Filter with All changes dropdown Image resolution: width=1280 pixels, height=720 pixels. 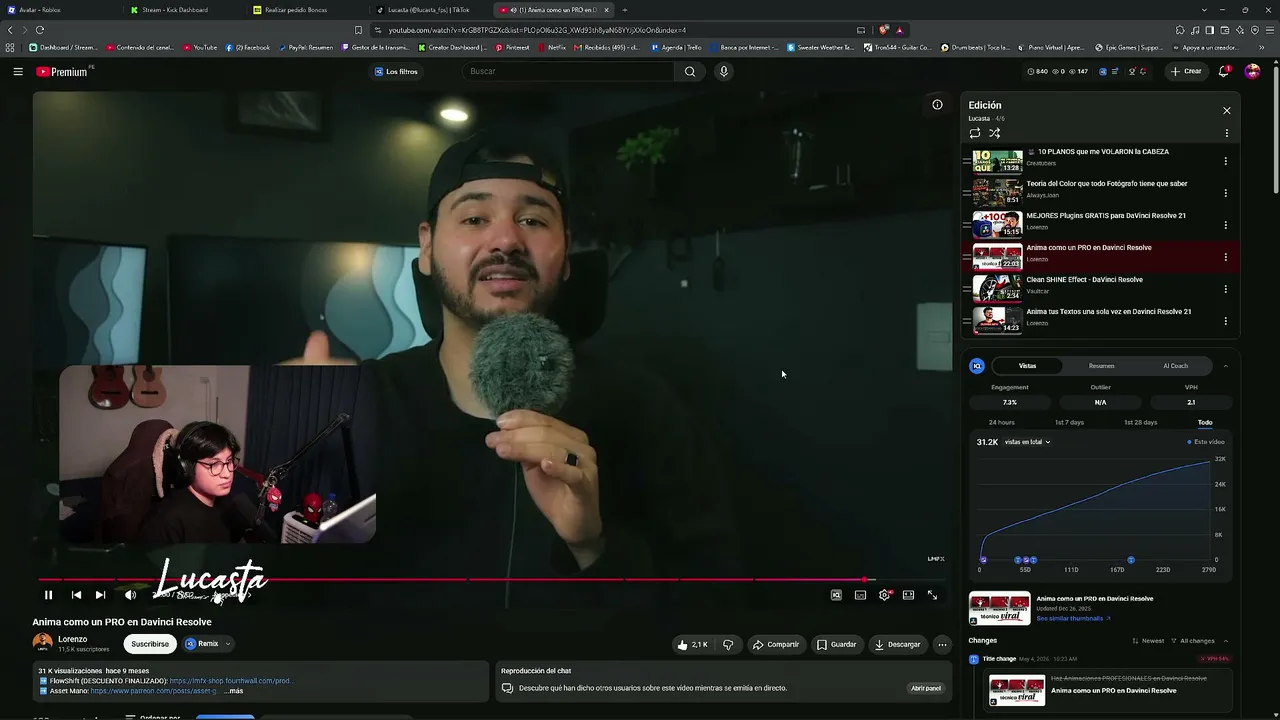[x=1194, y=641]
